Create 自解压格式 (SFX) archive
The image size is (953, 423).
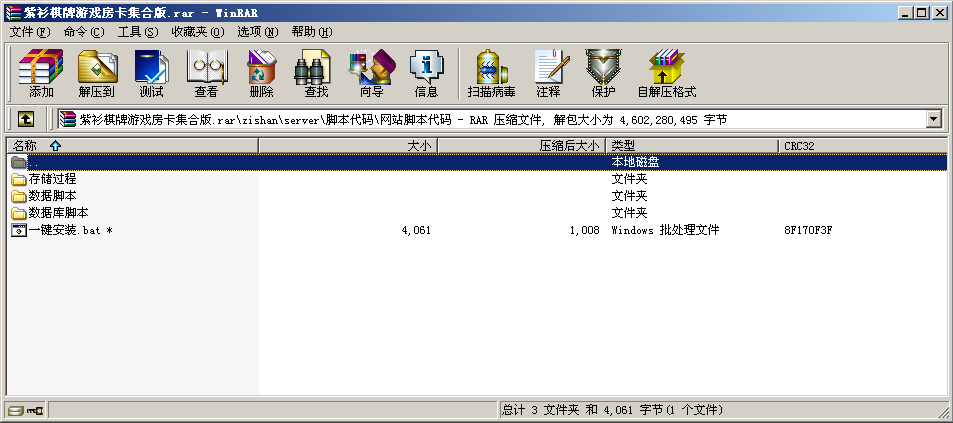click(x=666, y=73)
